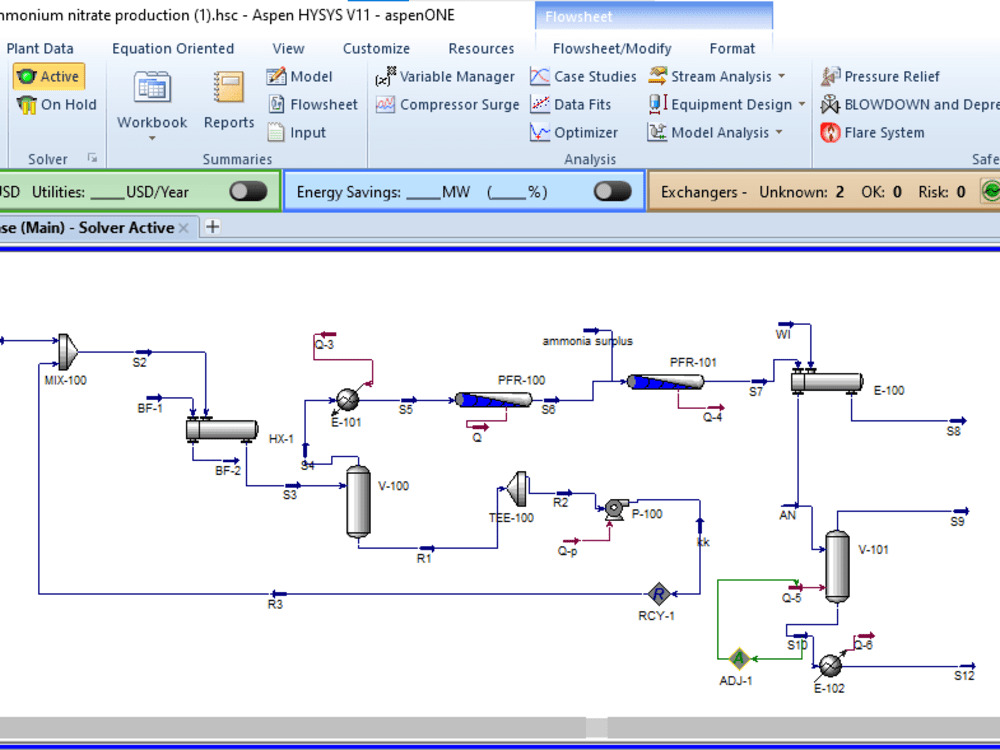
Task: Open BLOWDOWN and Depressuring tool
Action: [909, 105]
